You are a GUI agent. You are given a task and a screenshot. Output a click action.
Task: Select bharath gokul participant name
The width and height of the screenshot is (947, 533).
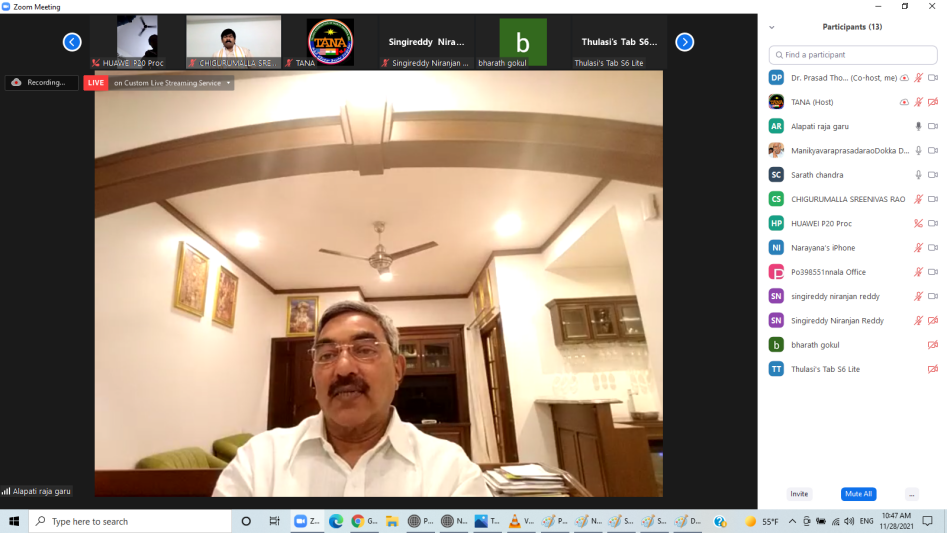tap(815, 345)
